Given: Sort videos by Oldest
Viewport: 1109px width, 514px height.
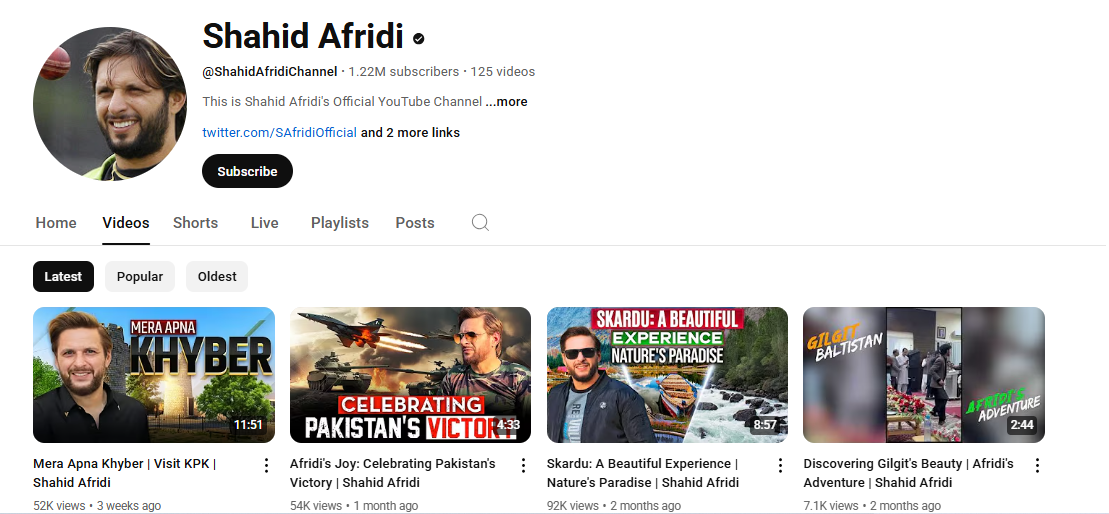Looking at the screenshot, I should [217, 276].
